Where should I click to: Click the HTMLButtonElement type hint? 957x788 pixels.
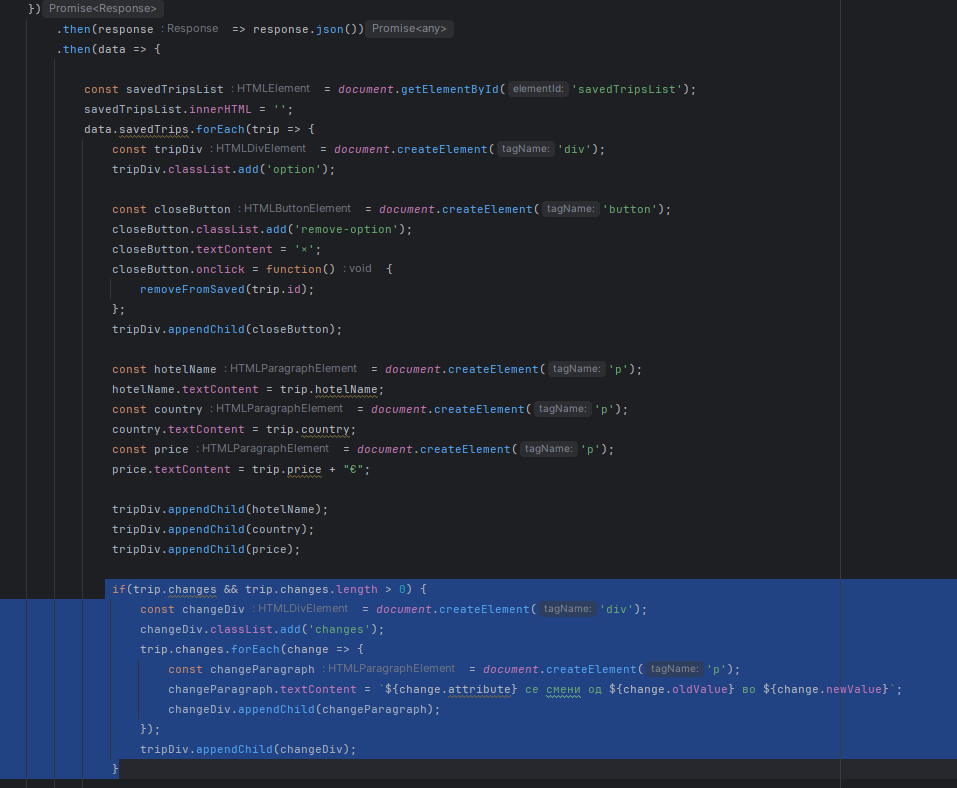[297, 209]
